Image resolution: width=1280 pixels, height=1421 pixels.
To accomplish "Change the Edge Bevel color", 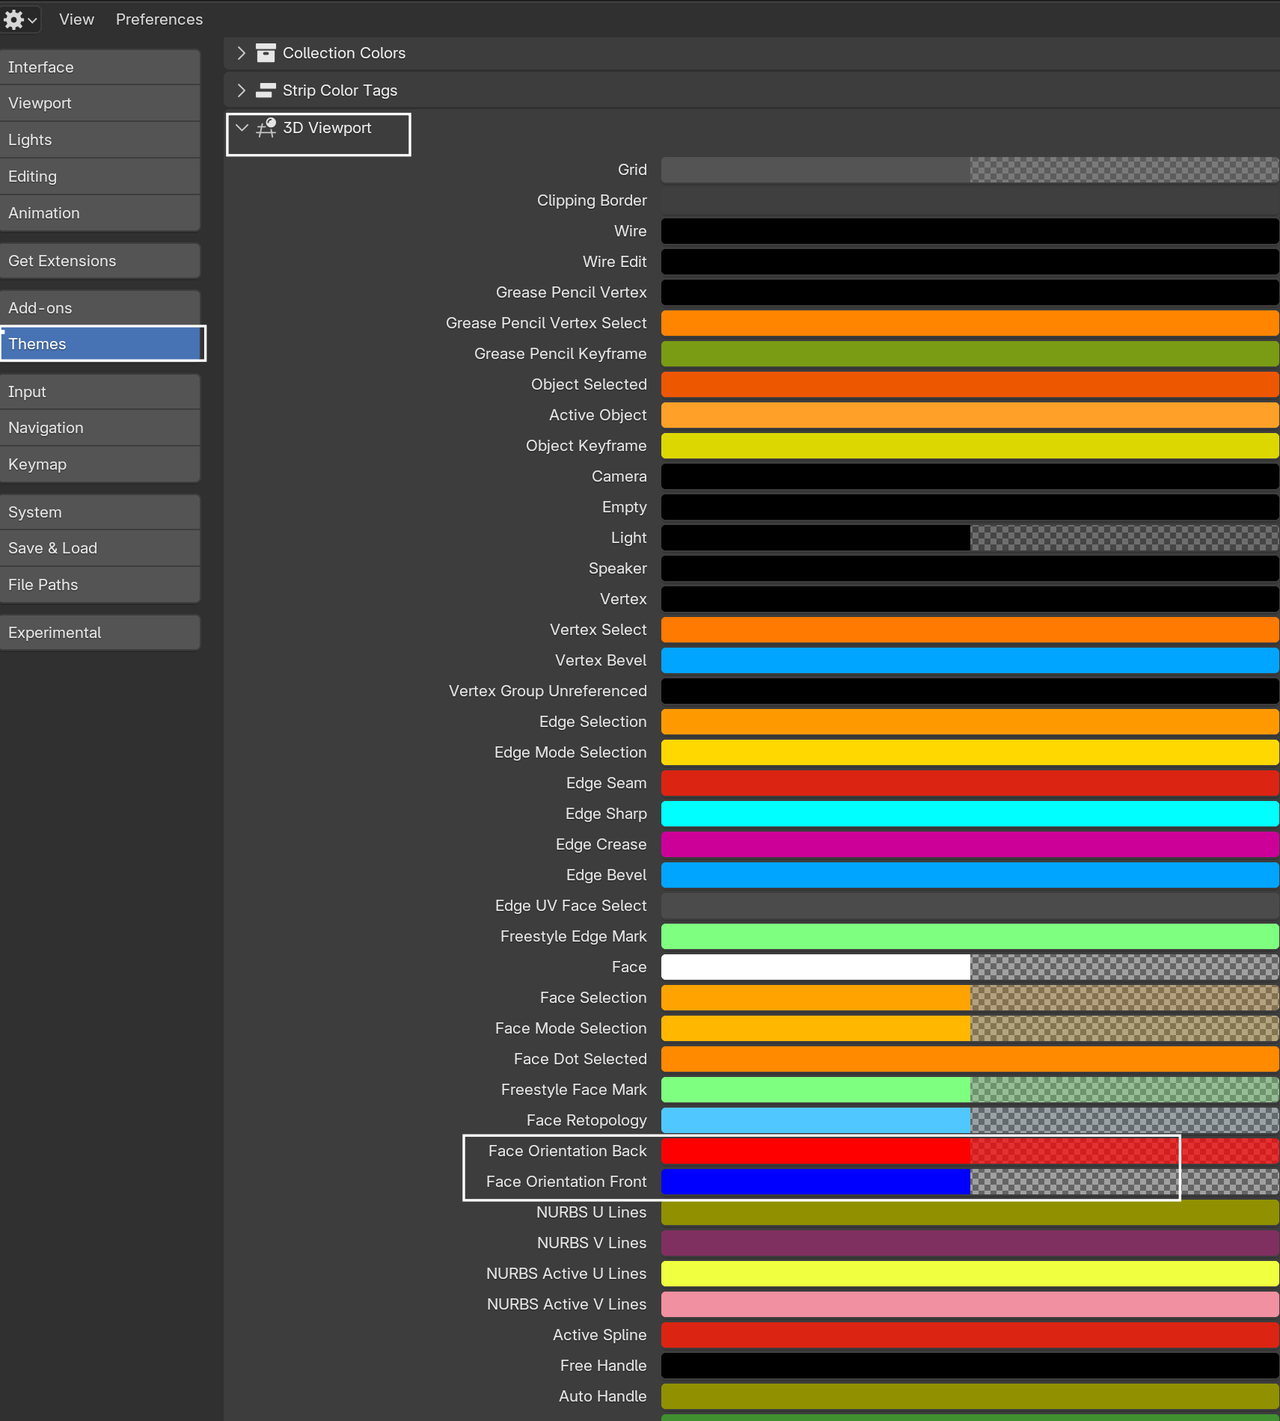I will coord(970,875).
